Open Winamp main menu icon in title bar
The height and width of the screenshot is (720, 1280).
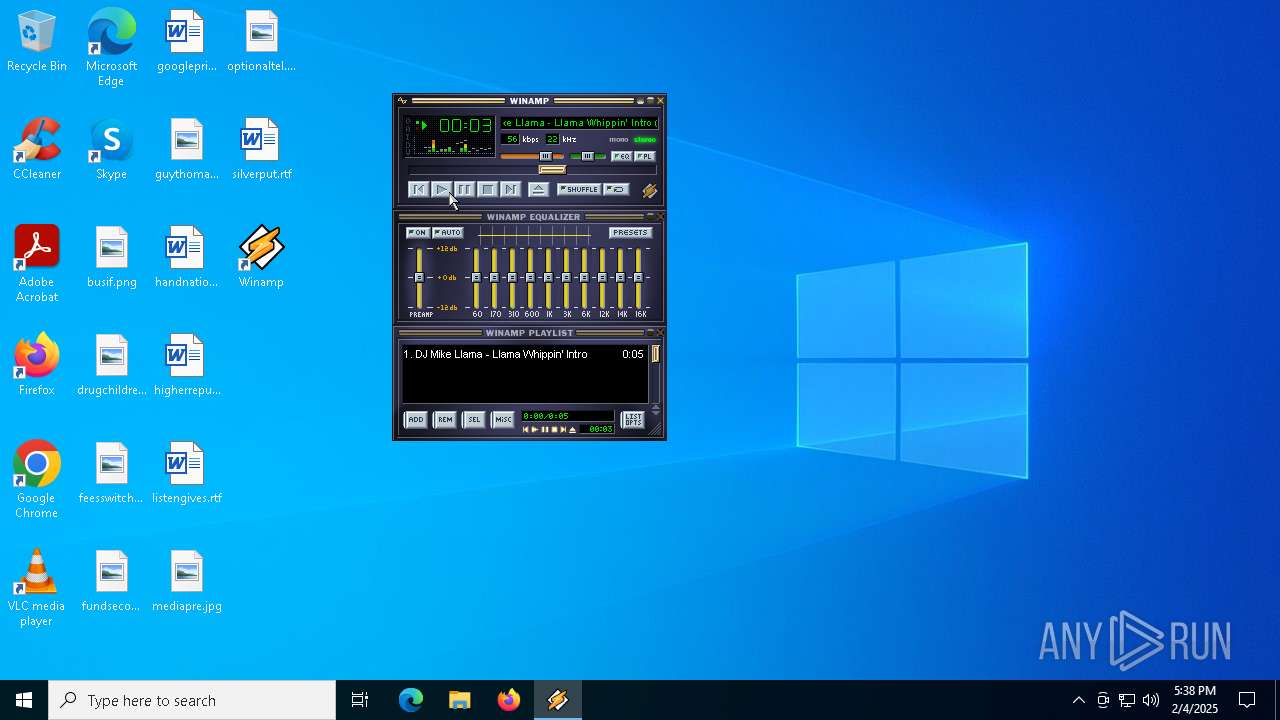click(x=403, y=101)
